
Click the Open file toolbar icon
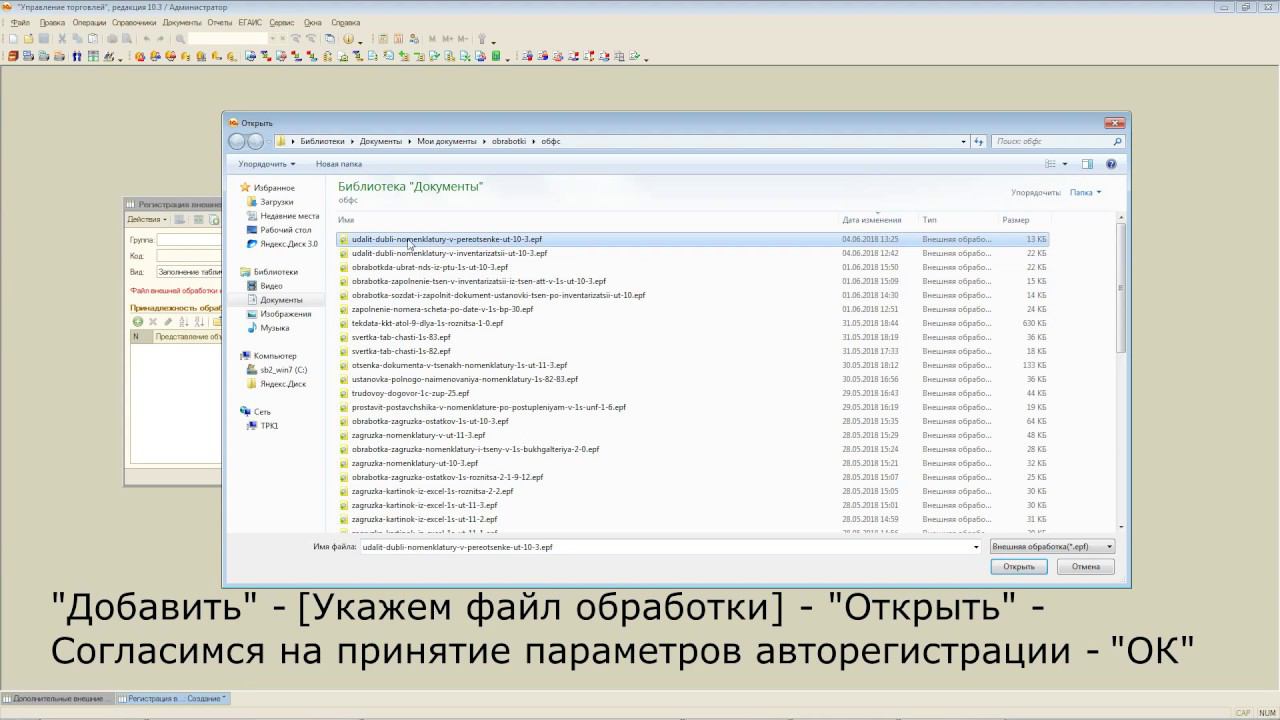point(28,39)
